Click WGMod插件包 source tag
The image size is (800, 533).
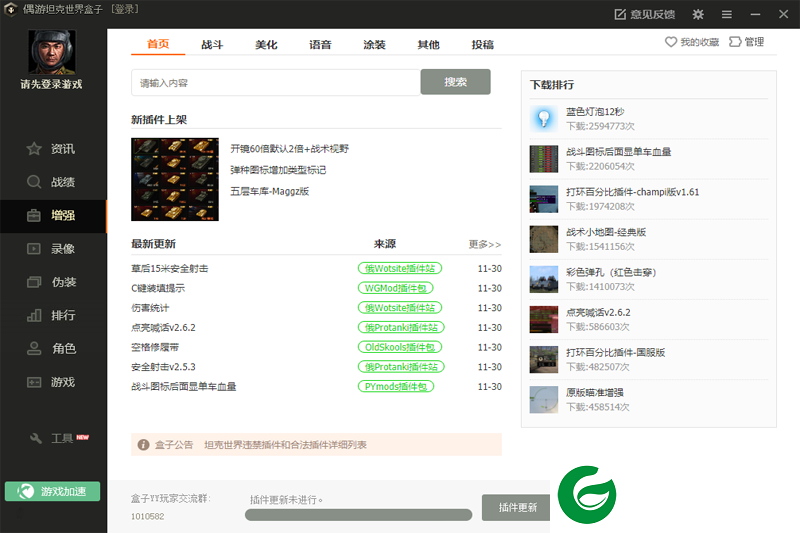coord(395,288)
